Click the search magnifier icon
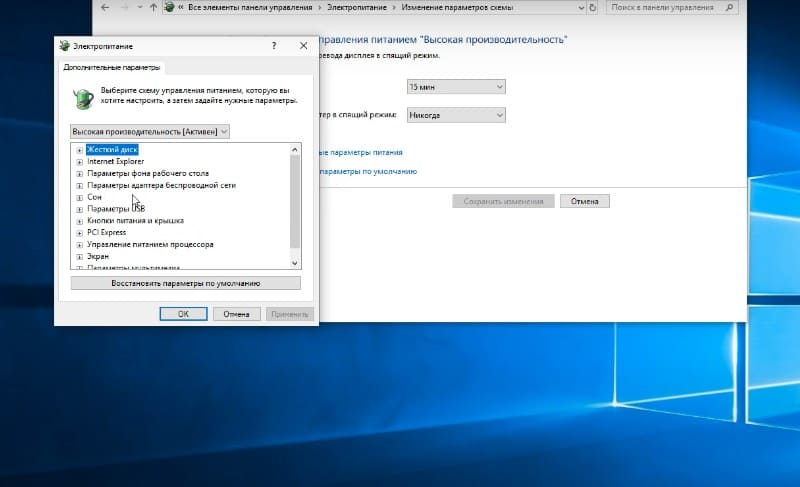The height and width of the screenshot is (487, 800). tap(737, 7)
